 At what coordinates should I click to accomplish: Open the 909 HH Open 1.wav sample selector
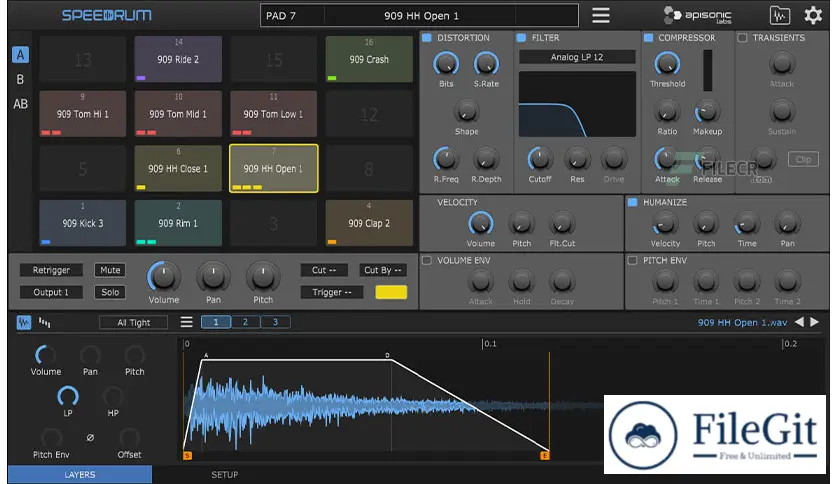click(742, 322)
